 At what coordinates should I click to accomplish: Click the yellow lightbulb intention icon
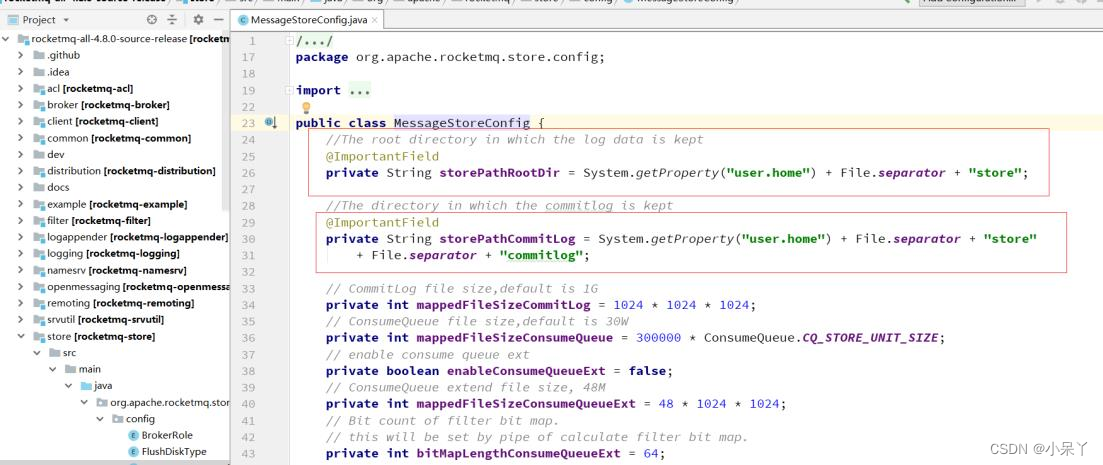point(306,108)
